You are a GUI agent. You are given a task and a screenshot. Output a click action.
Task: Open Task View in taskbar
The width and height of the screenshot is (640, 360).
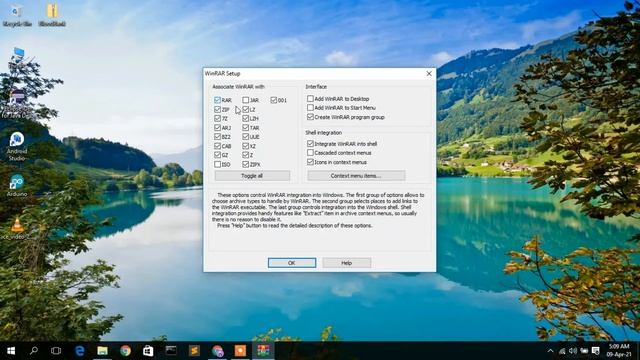(56, 351)
